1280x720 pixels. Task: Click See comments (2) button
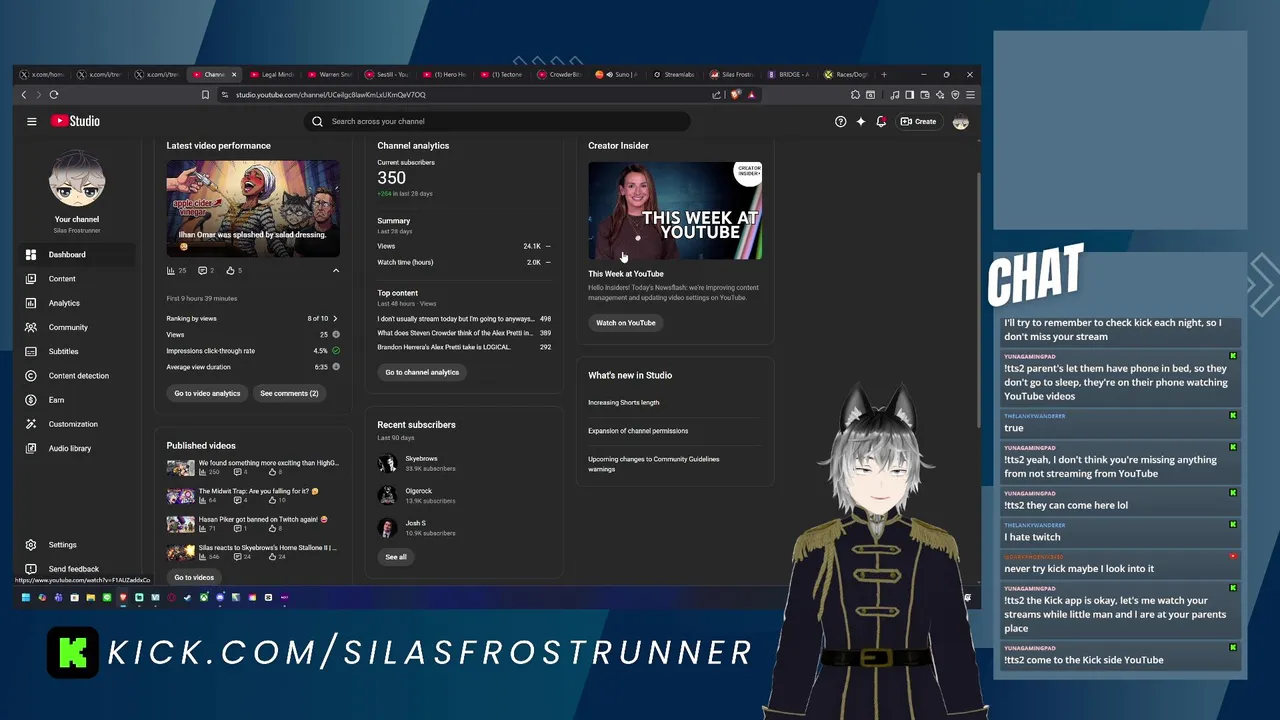click(289, 394)
